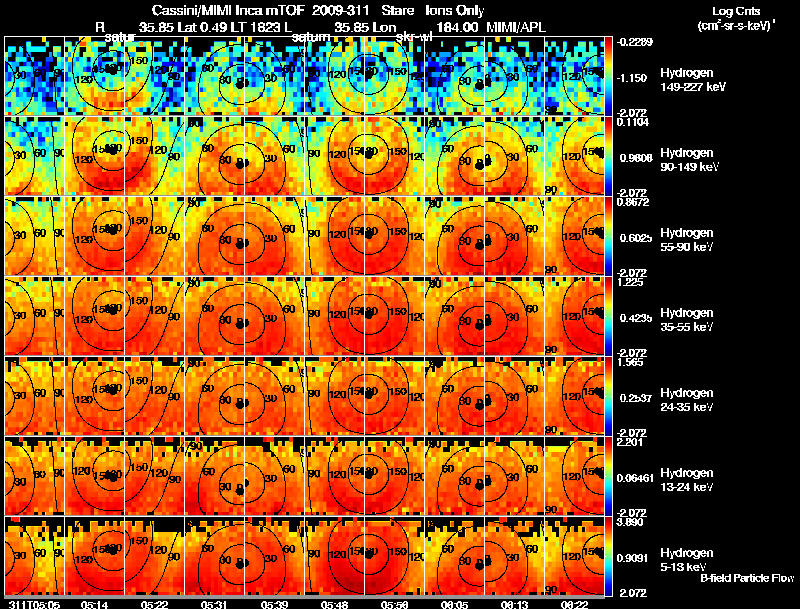Click the 05:14 image in the 149-227 keV row
Image resolution: width=800 pixels, height=609 pixels.
(94, 76)
